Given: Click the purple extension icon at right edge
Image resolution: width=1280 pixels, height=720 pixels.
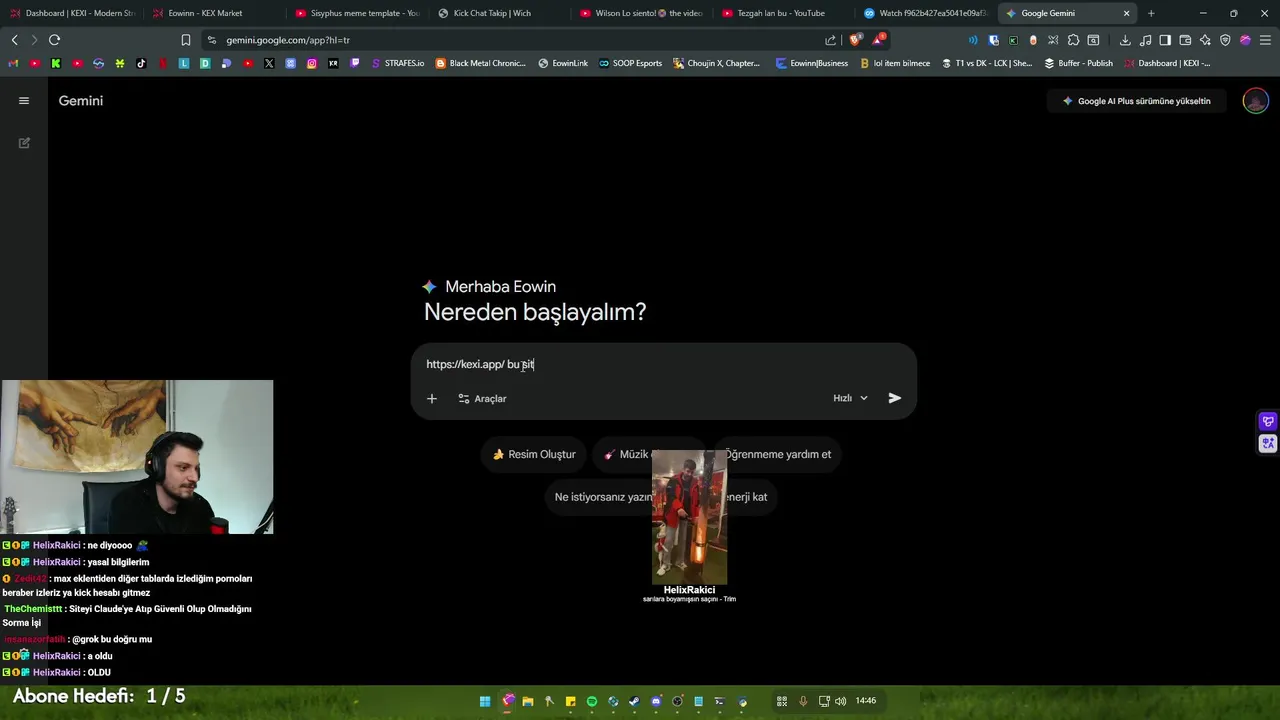Looking at the screenshot, I should (x=1268, y=421).
